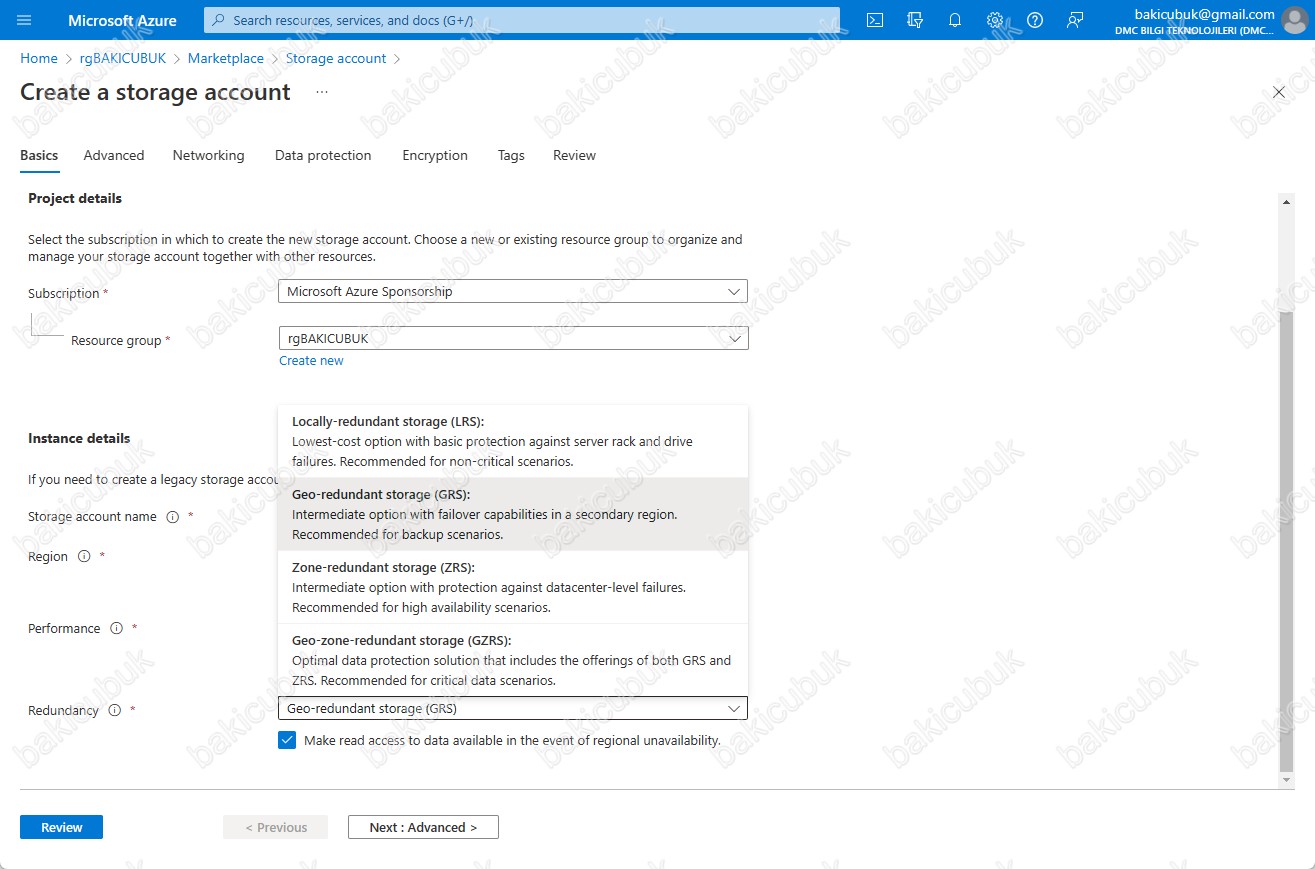Click the scrollbar up arrow
The height and width of the screenshot is (869, 1315).
point(1286,201)
